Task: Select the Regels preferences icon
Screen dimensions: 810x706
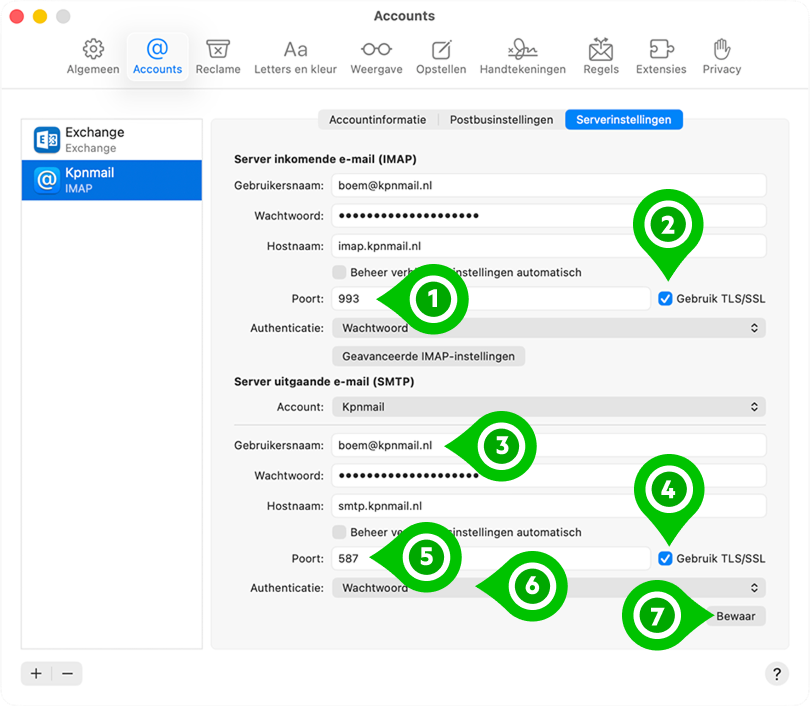Action: [601, 55]
